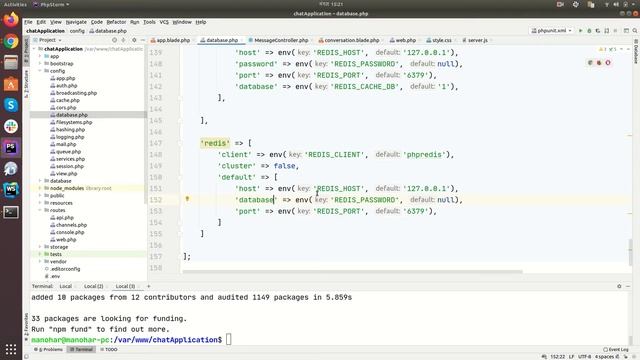
Task: Click the config breadcrumb
Action: point(77,31)
